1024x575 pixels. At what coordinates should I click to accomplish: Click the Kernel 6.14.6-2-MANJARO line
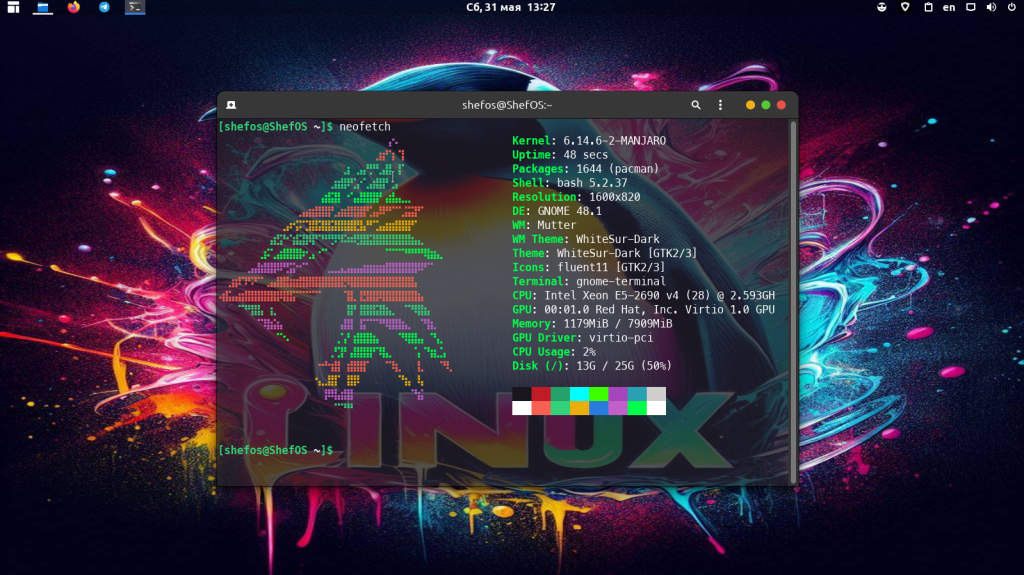coord(589,140)
